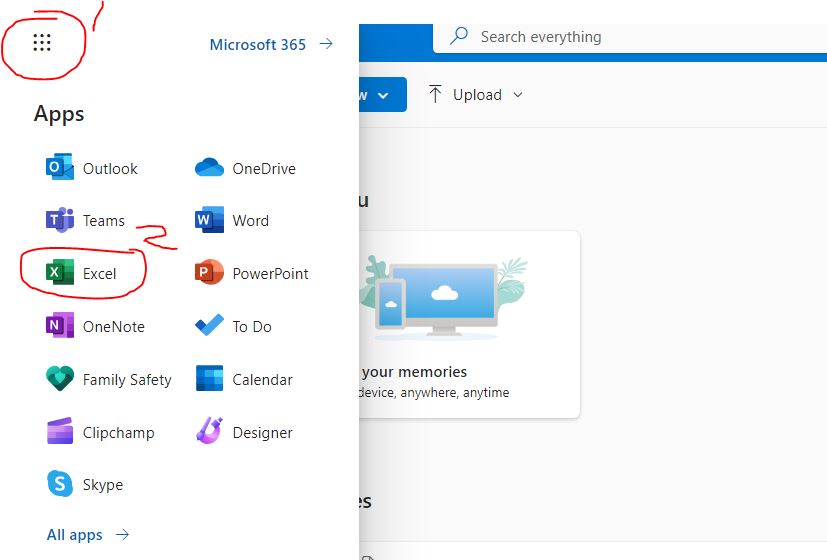View All apps link

tap(88, 535)
